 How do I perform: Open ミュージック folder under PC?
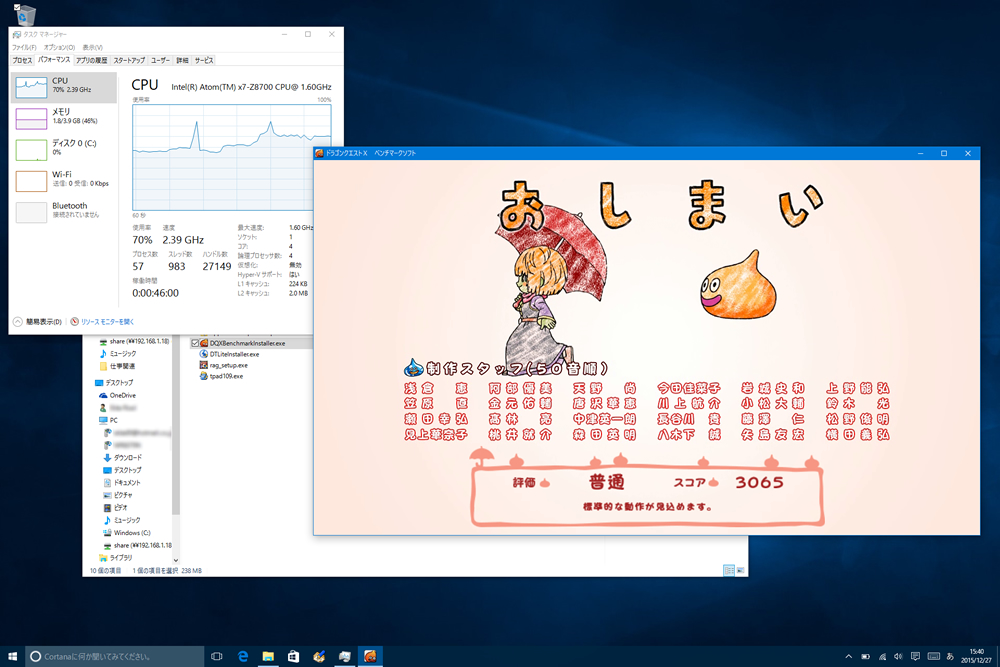coord(121,520)
